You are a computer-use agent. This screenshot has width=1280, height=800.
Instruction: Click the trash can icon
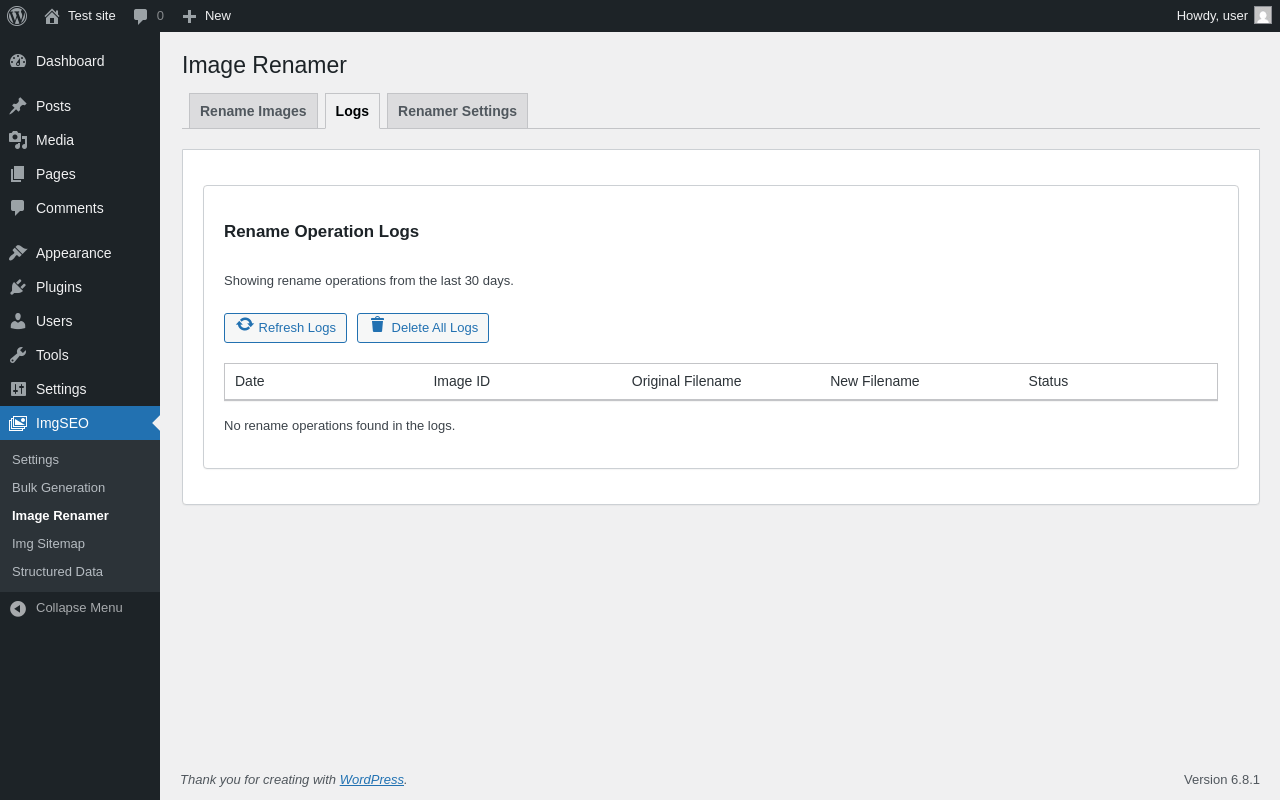click(377, 324)
